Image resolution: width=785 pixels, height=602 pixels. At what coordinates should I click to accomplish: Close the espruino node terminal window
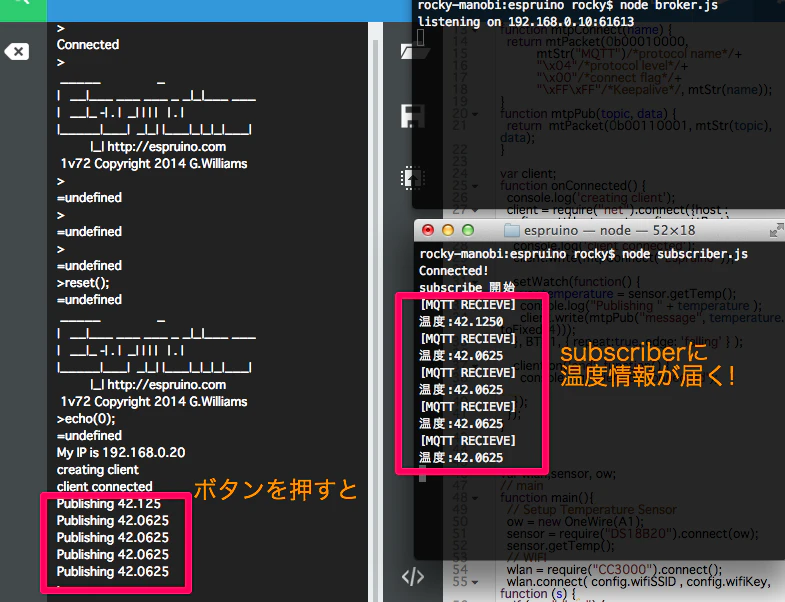(428, 230)
